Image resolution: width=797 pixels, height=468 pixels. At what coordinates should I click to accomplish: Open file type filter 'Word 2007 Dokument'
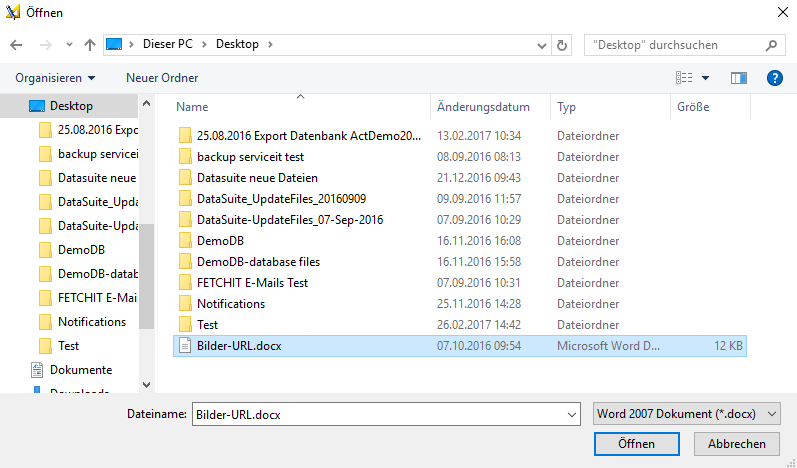point(686,414)
